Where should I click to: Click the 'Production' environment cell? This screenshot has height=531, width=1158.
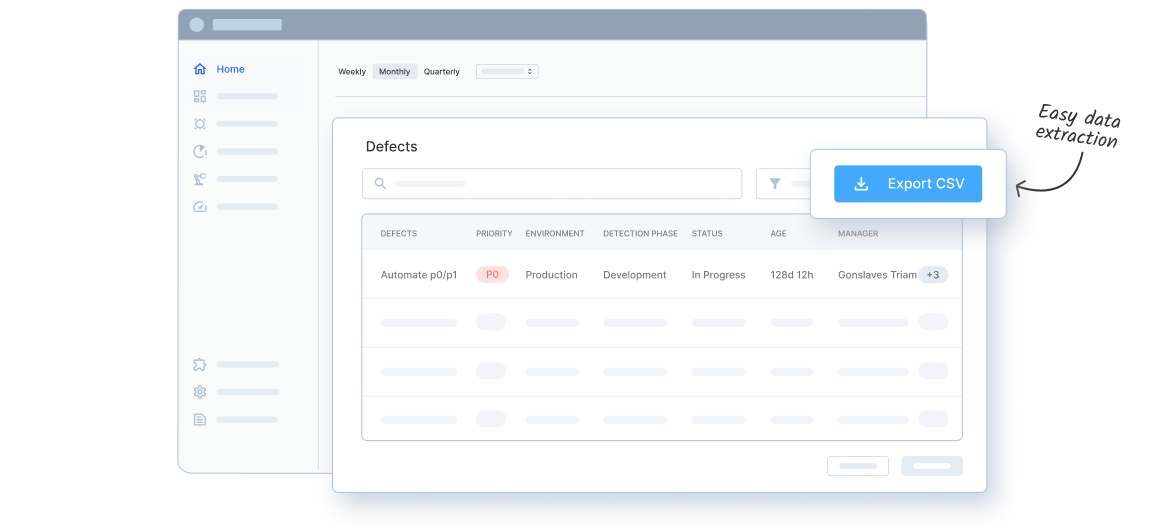[552, 275]
